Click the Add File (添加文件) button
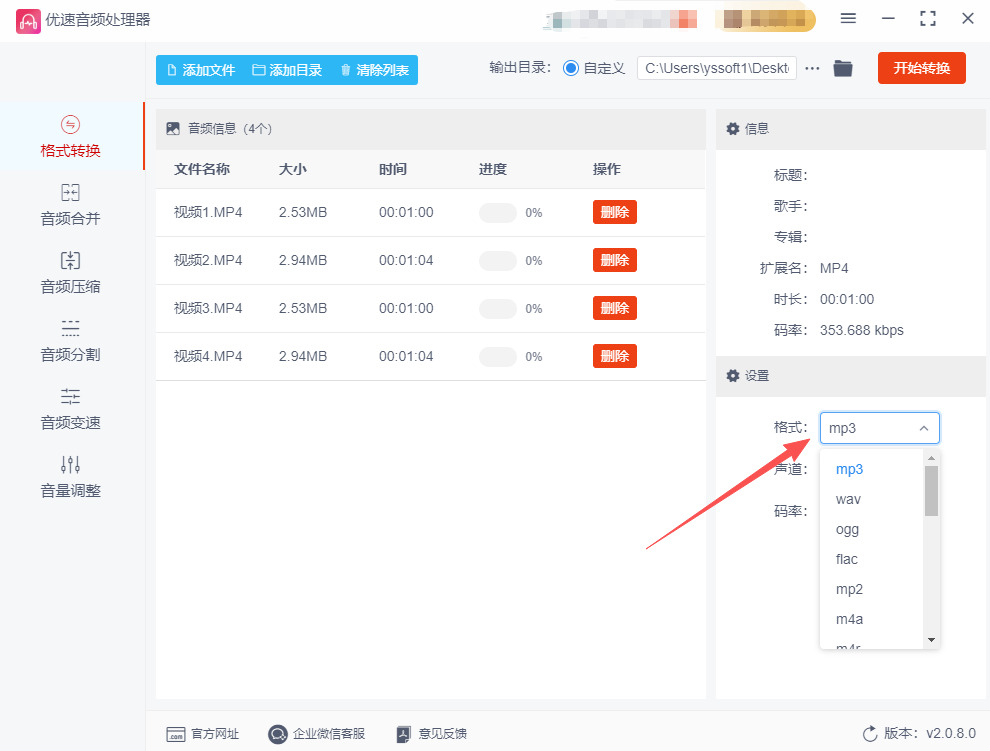Viewport: 990px width, 751px height. click(201, 70)
